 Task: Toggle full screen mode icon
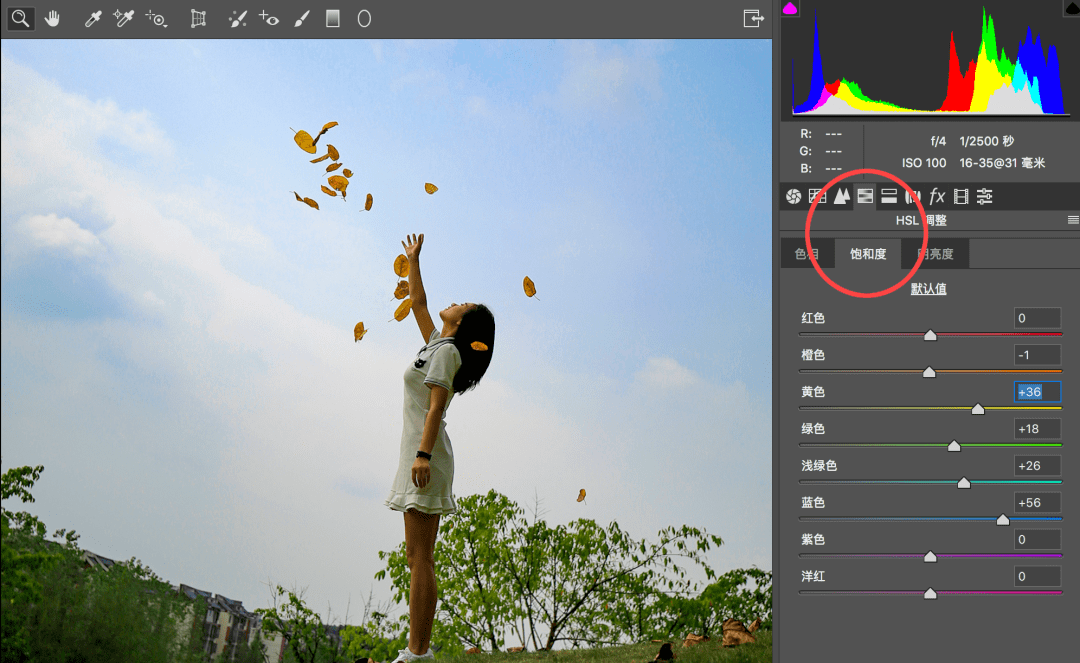[754, 19]
